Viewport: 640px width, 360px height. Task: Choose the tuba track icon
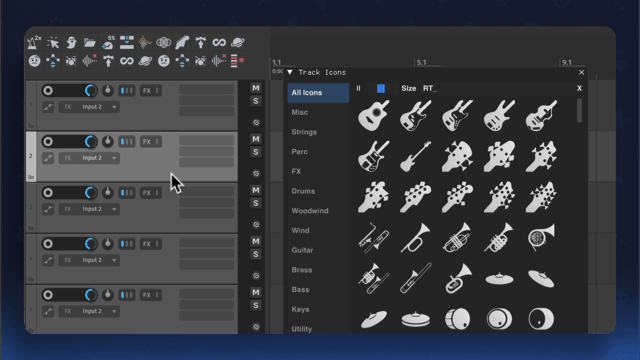point(458,278)
